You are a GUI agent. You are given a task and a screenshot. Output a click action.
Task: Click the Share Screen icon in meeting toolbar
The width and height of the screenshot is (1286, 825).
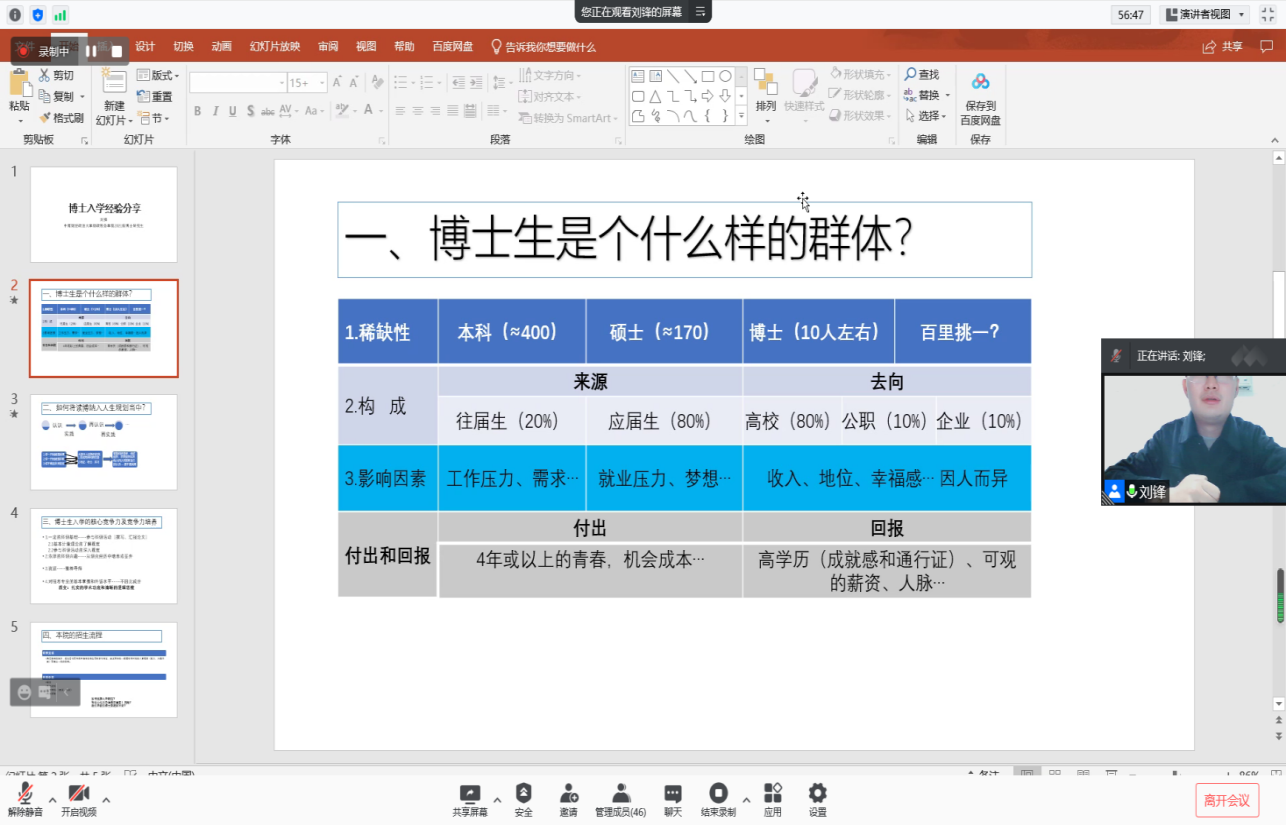pyautogui.click(x=469, y=794)
